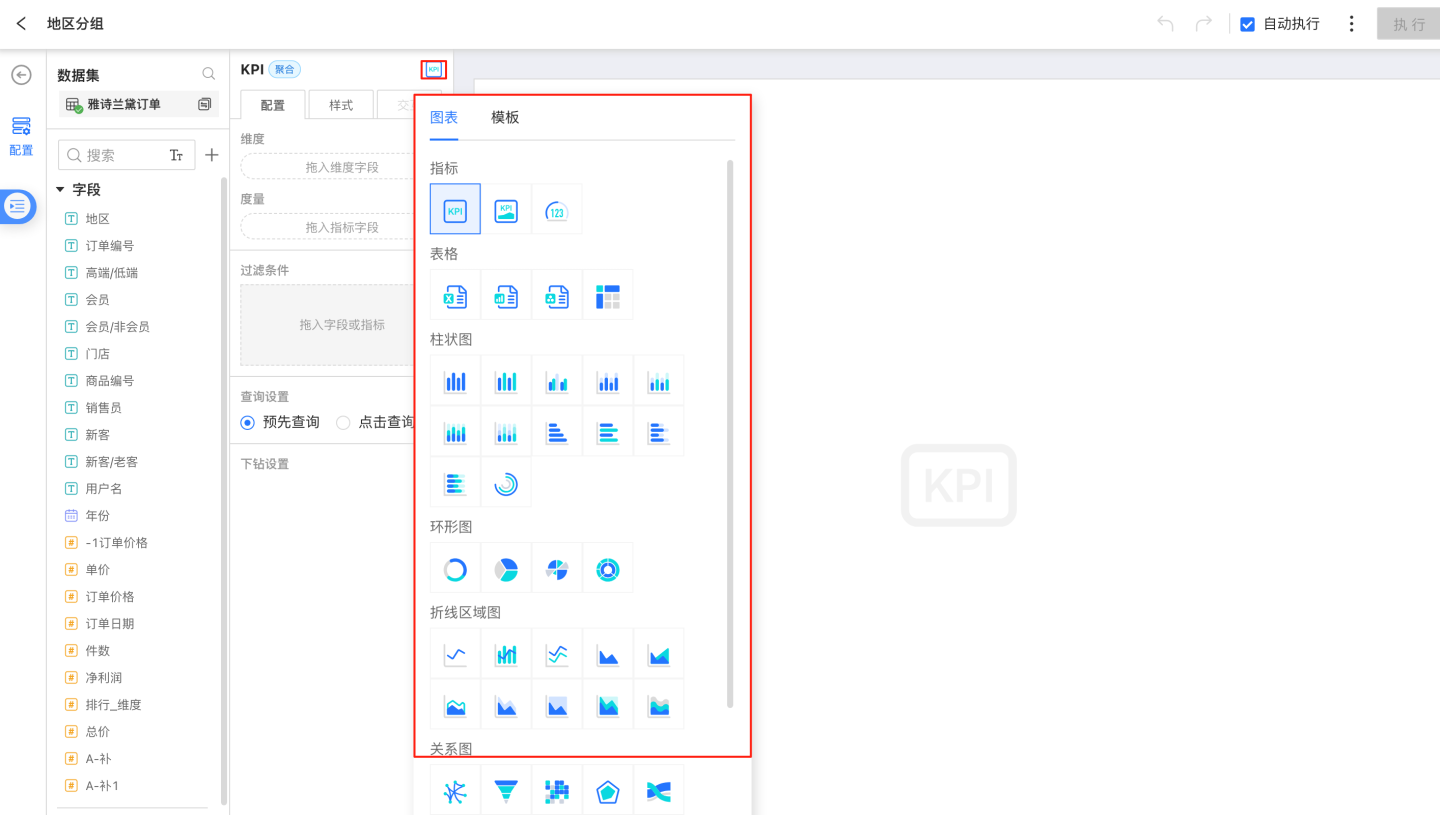Click the radial bar chart icon
The height and width of the screenshot is (815, 1440).
tap(506, 484)
